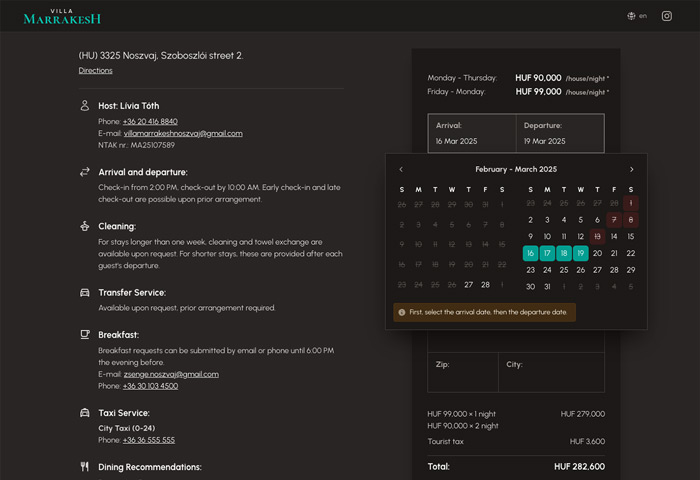Click the Transfer Service car icon
The image size is (700, 480).
85,292
